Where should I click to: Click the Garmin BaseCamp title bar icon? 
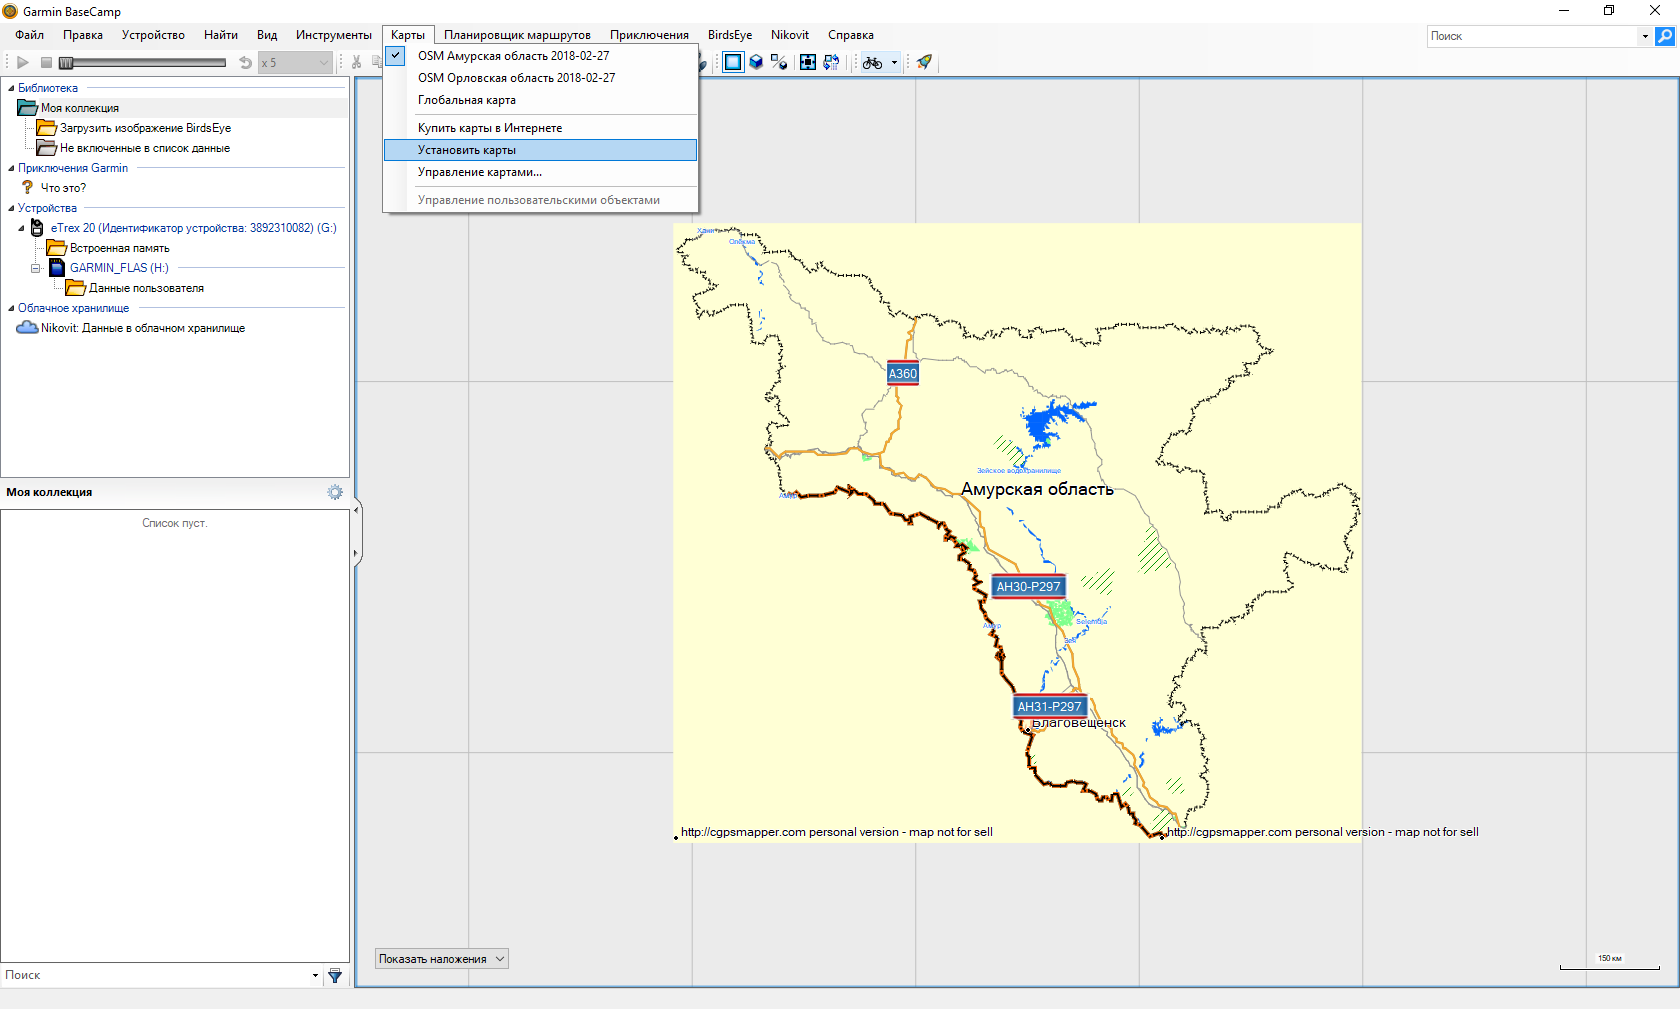point(10,11)
